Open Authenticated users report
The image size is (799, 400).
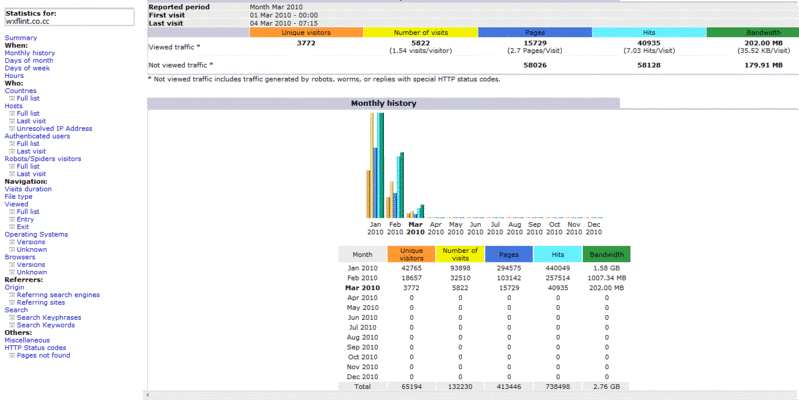coord(37,137)
